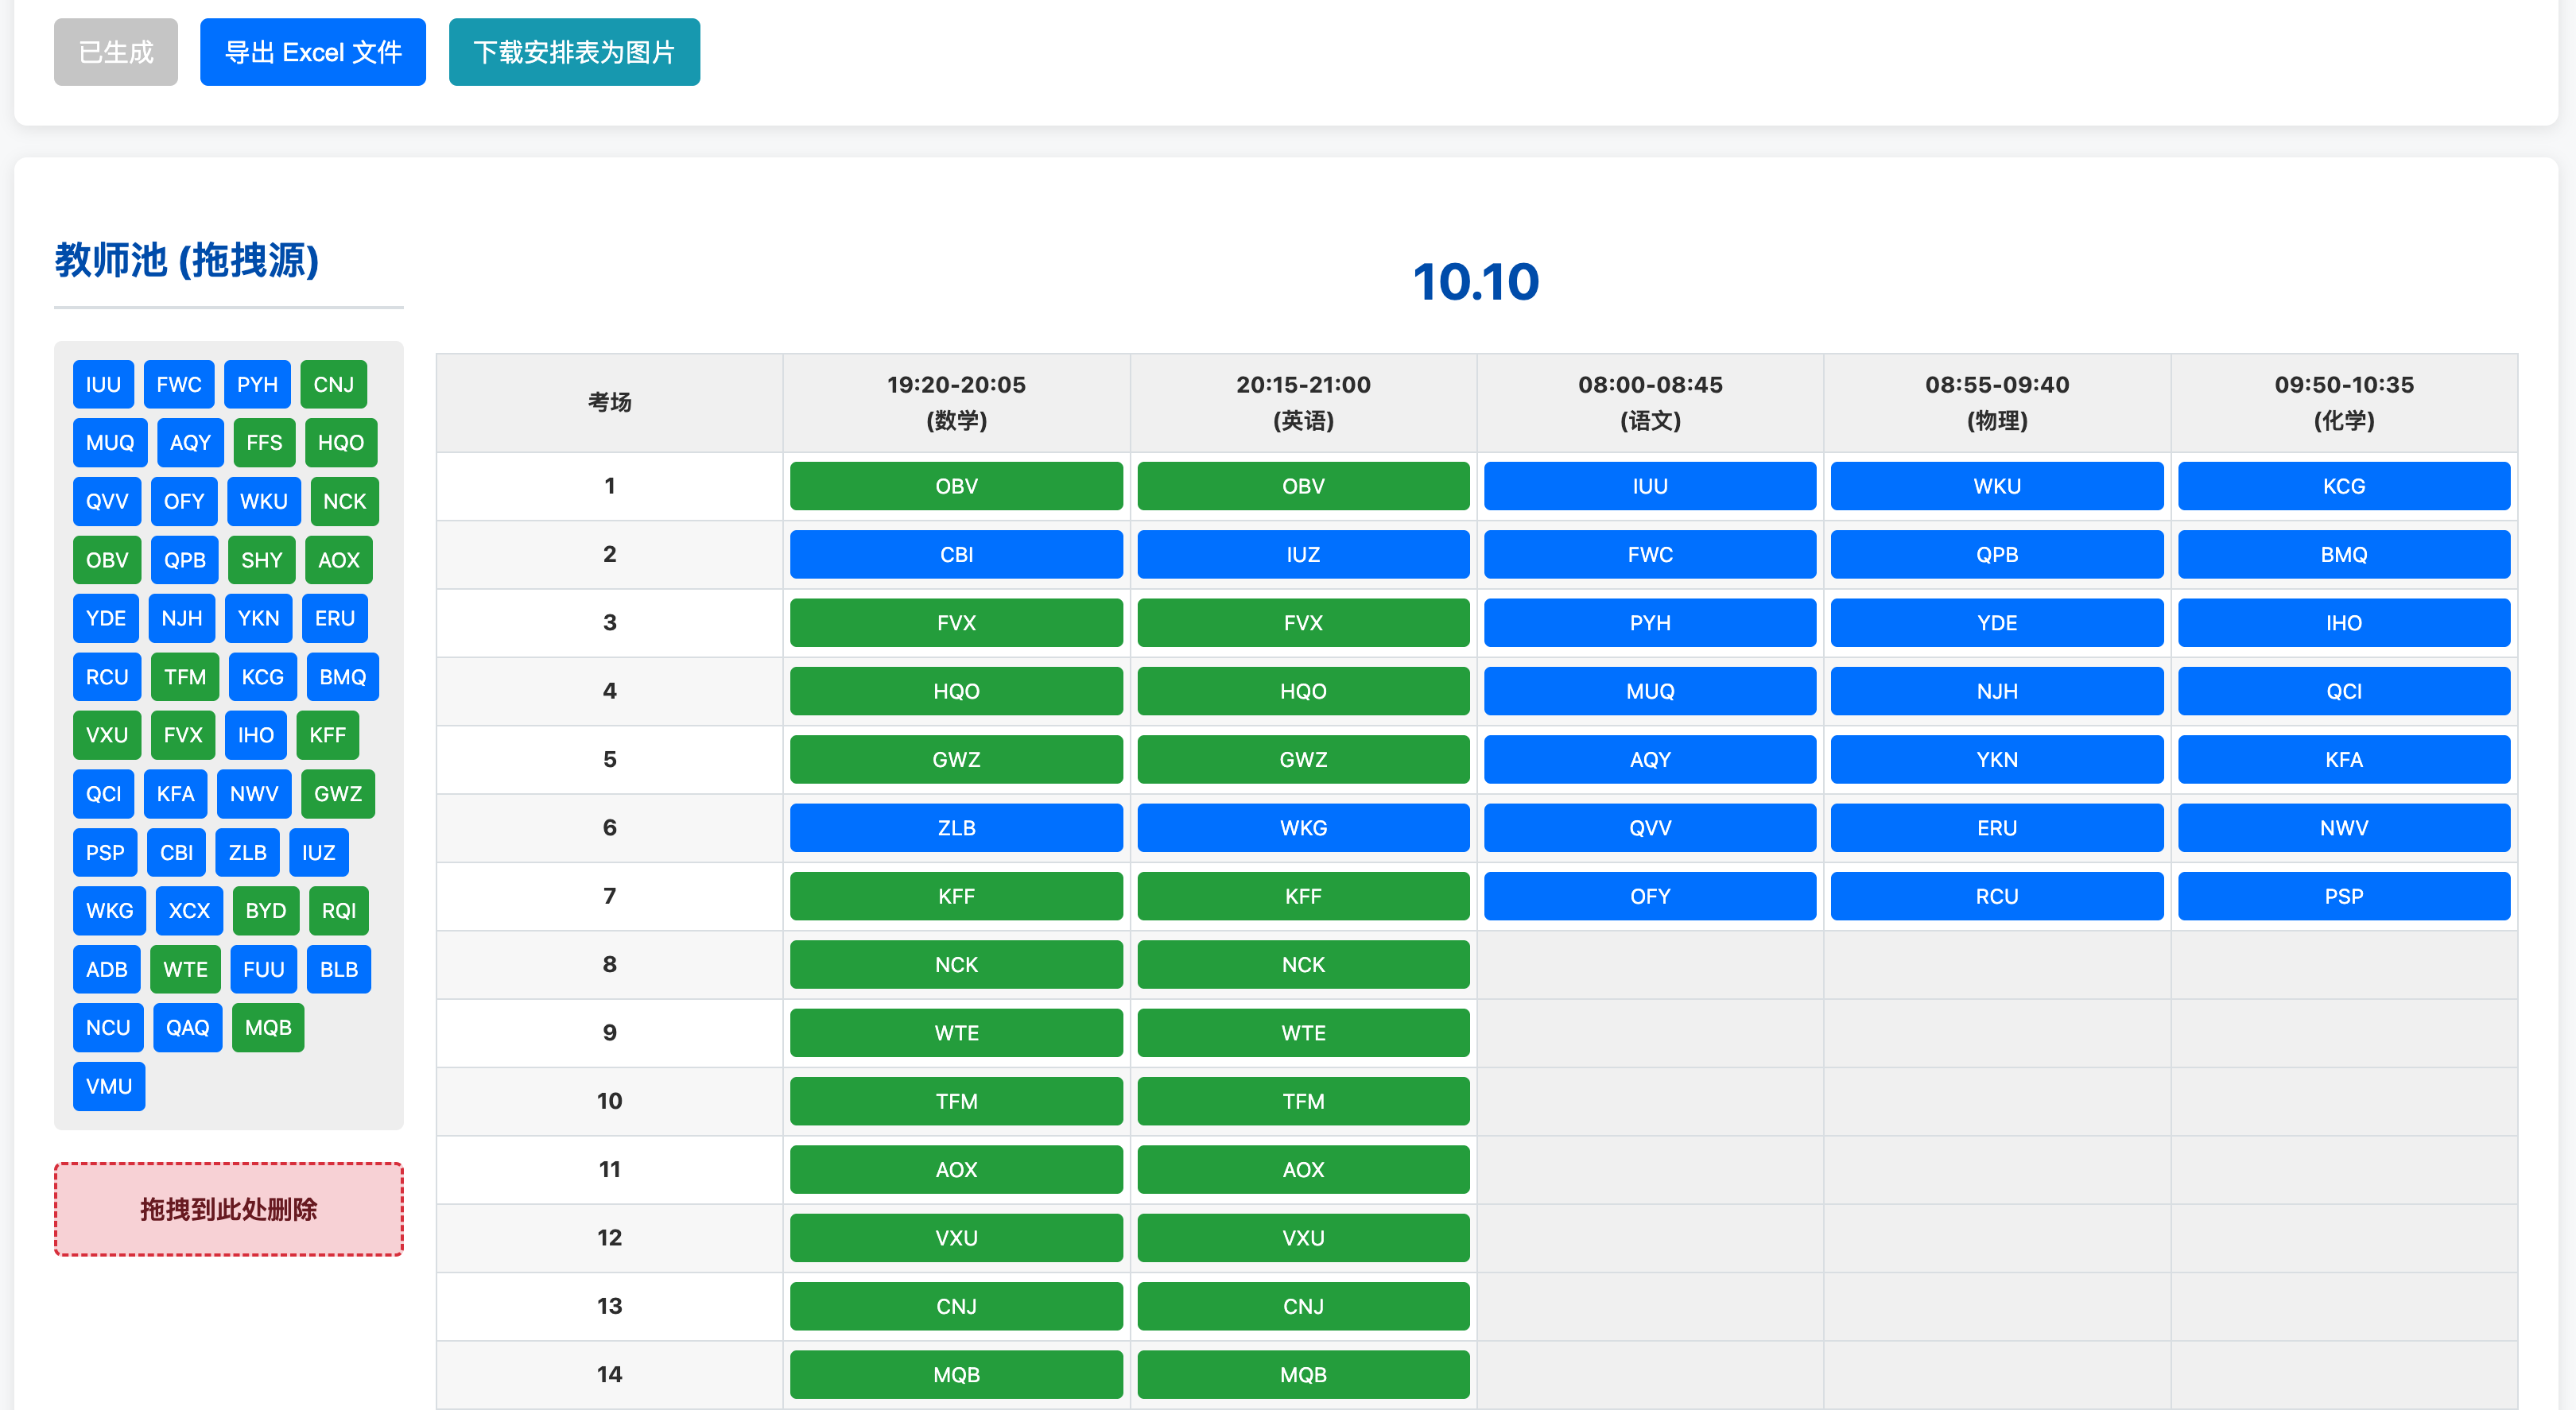Click the 10.10 date heading

[1475, 282]
